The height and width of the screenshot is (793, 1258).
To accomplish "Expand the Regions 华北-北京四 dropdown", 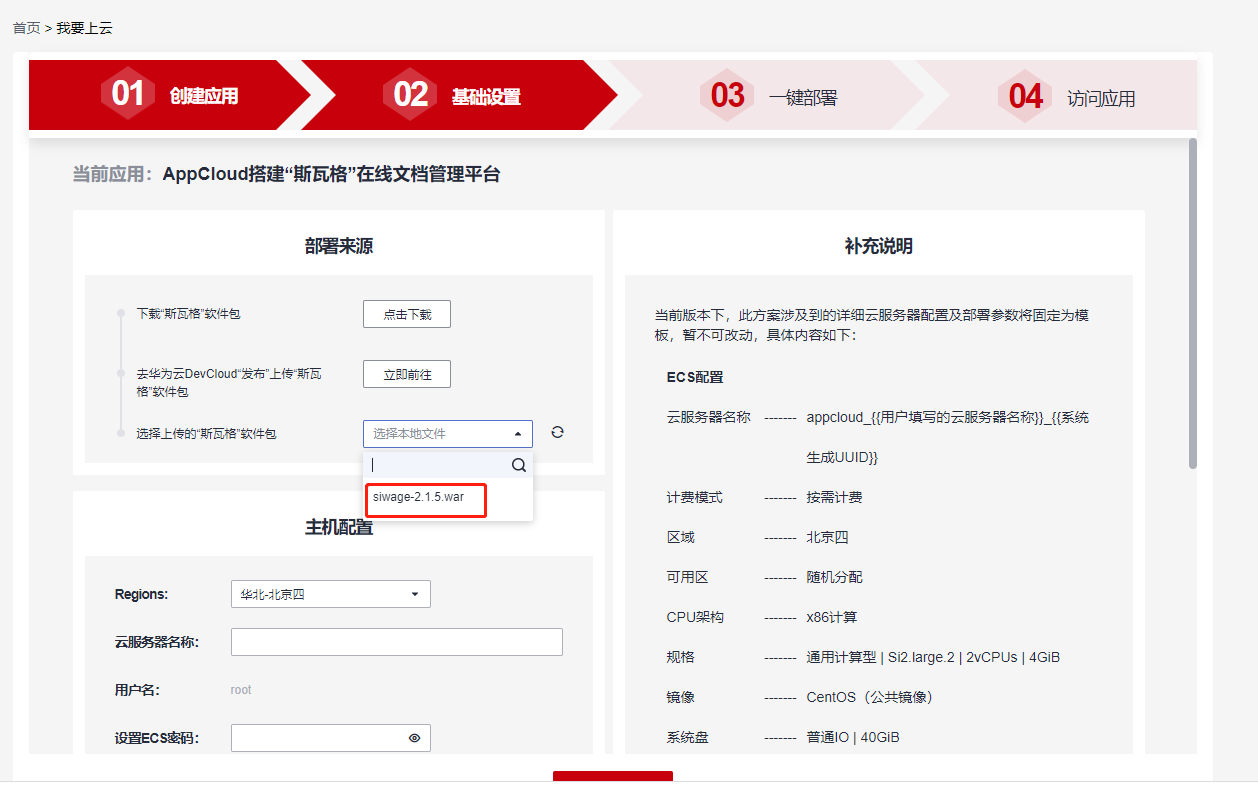I will click(x=331, y=594).
